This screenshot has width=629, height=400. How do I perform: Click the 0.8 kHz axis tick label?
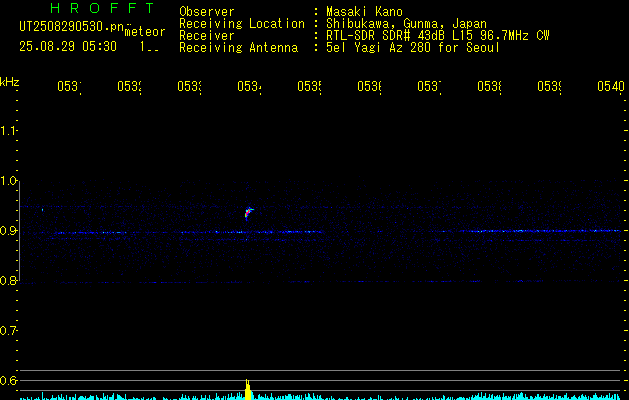coord(8,280)
